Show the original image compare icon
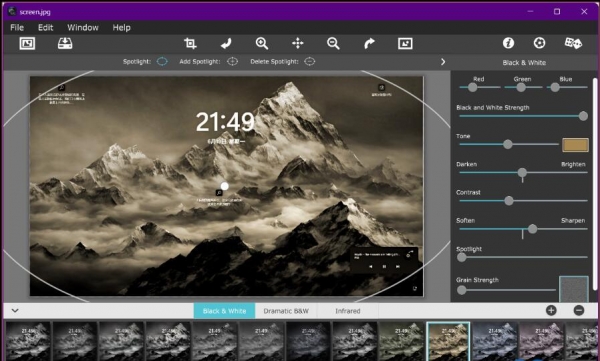The image size is (600, 361). coord(405,43)
